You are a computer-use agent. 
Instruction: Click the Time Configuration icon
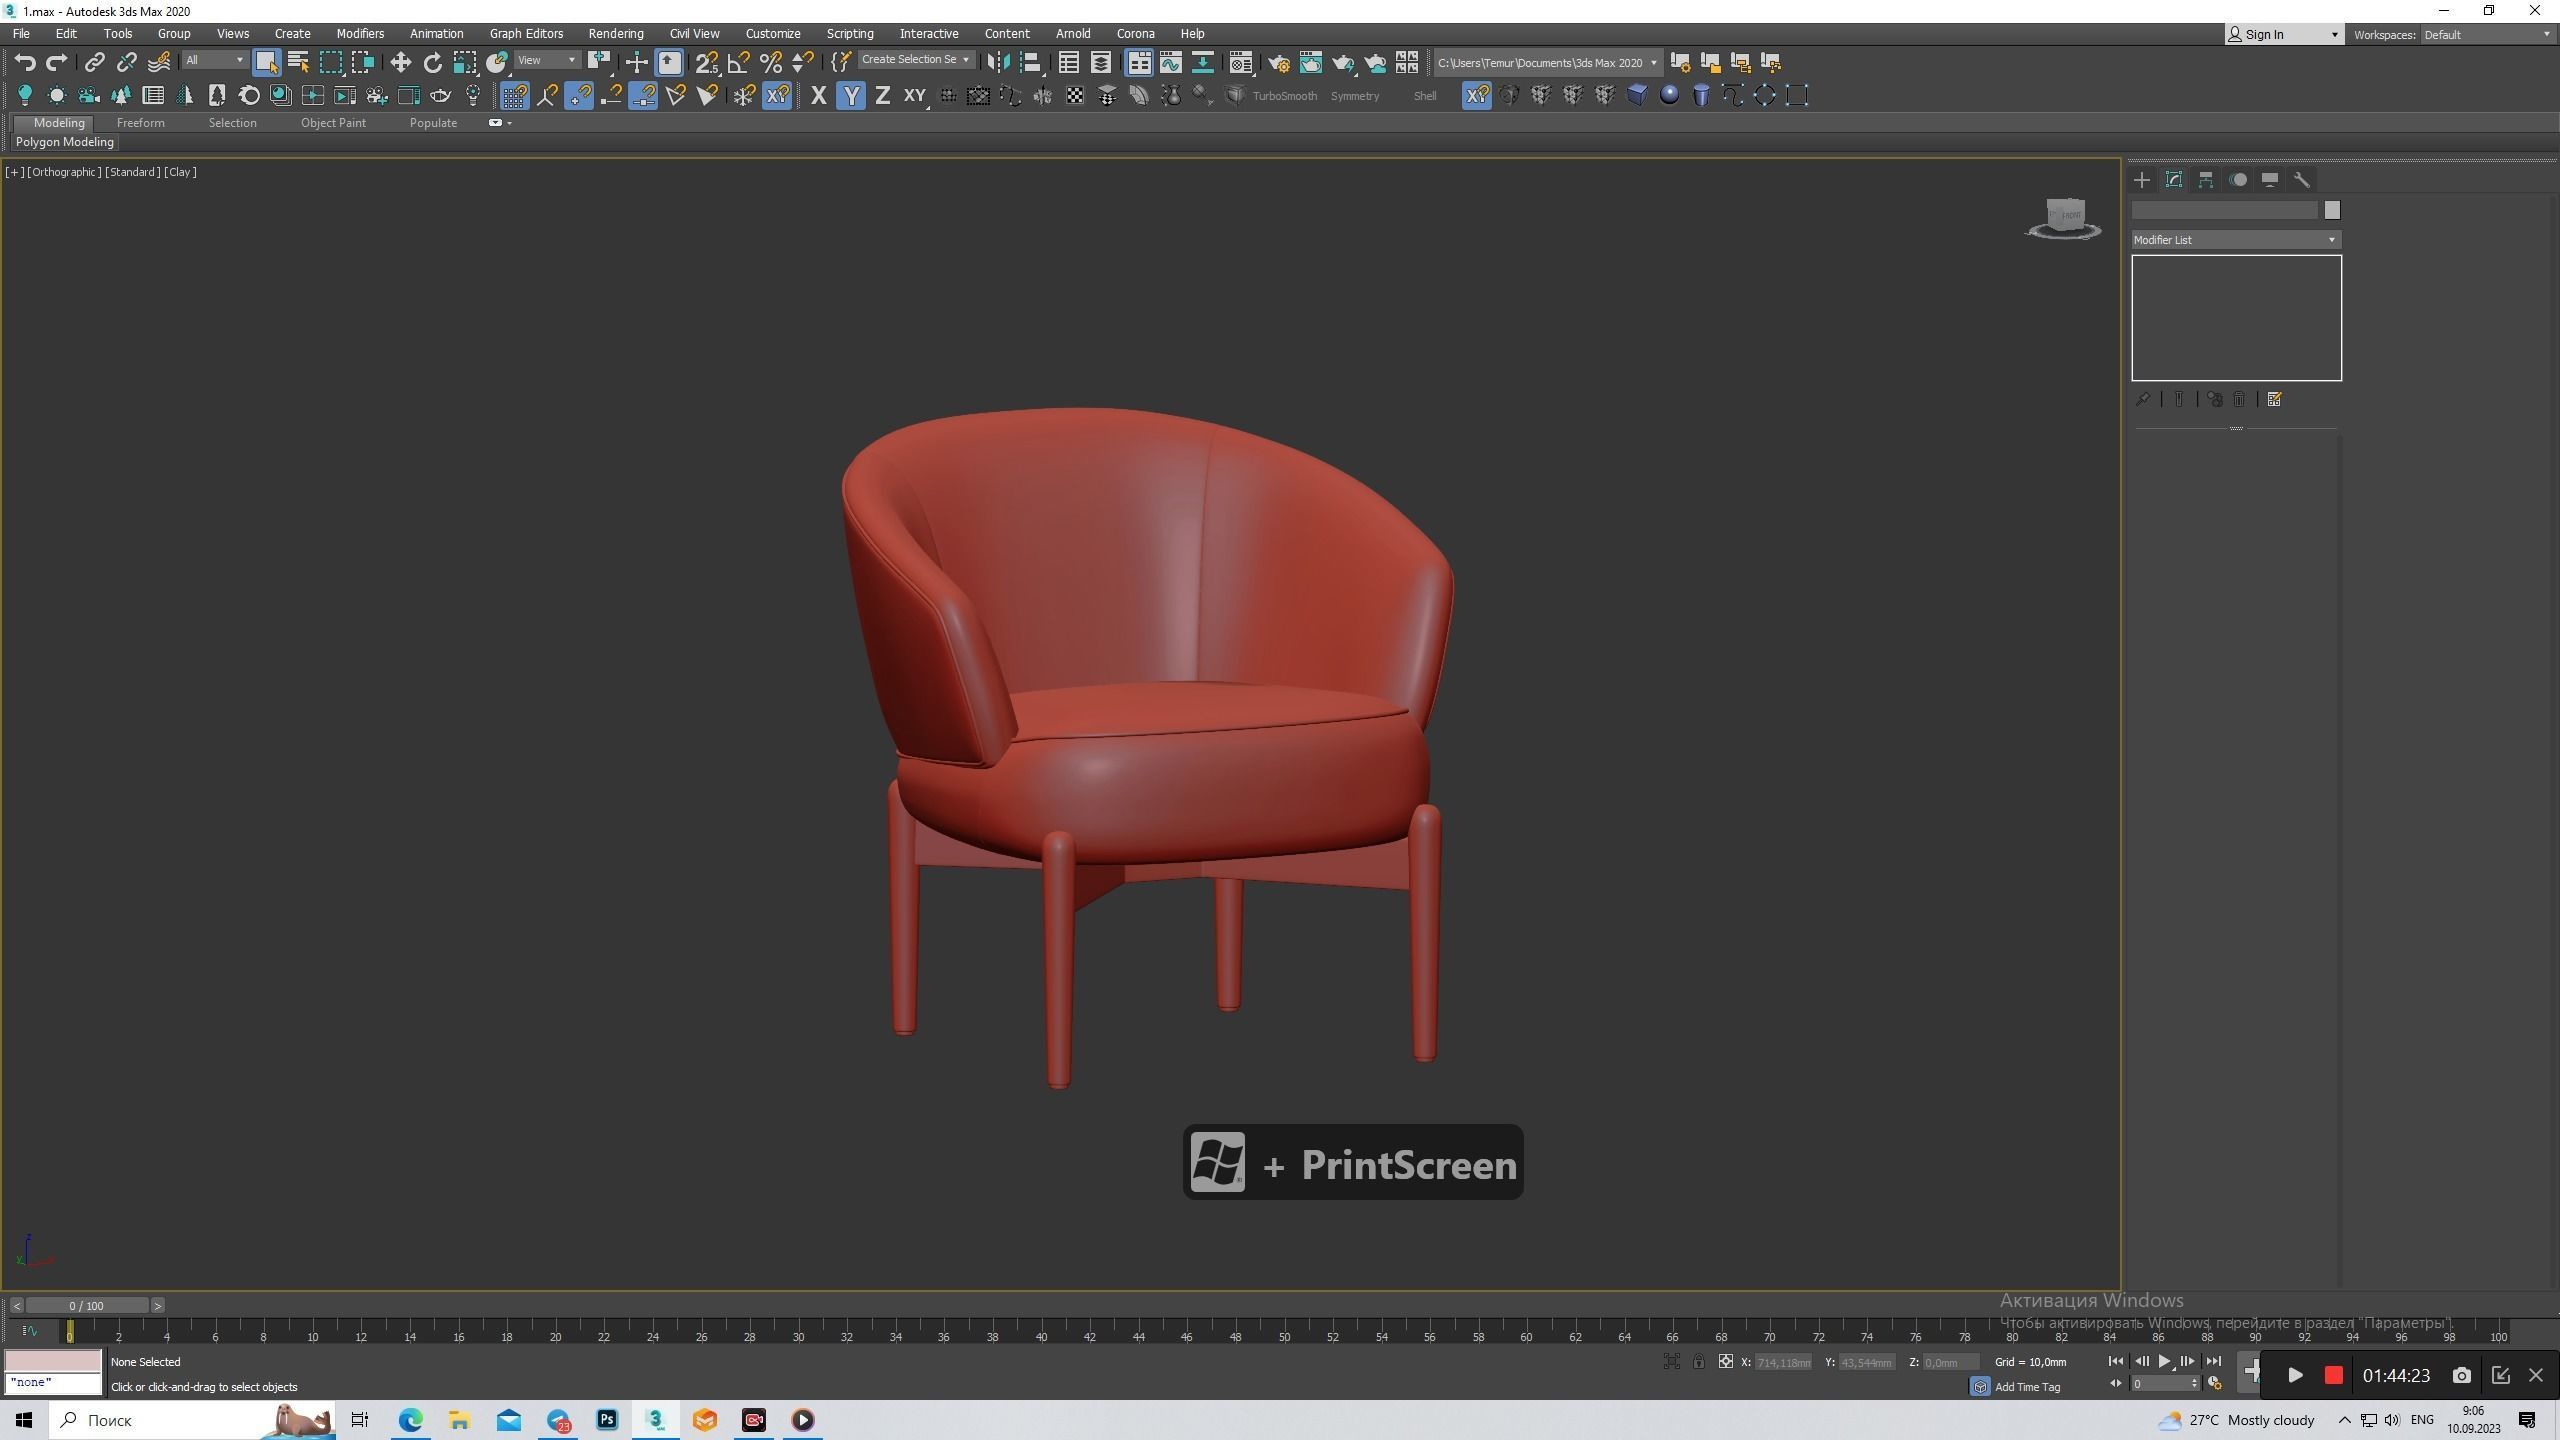2214,1384
